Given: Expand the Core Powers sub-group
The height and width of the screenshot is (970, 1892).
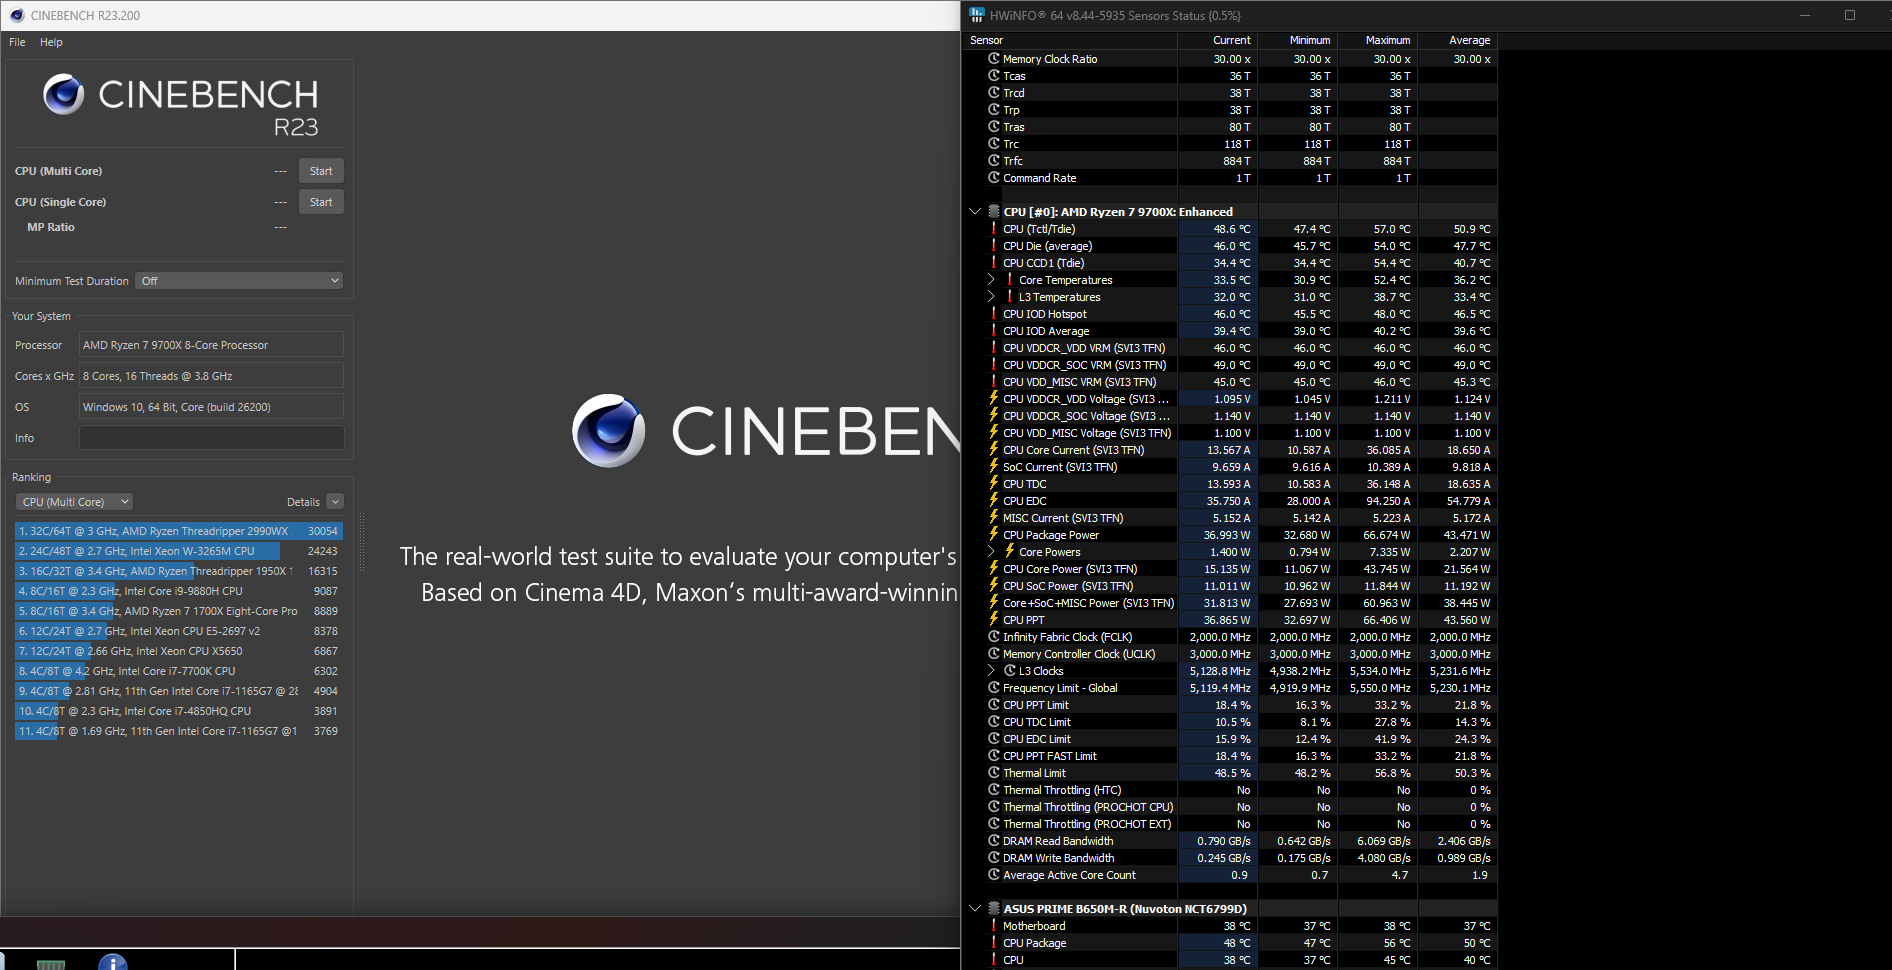Looking at the screenshot, I should pos(991,551).
